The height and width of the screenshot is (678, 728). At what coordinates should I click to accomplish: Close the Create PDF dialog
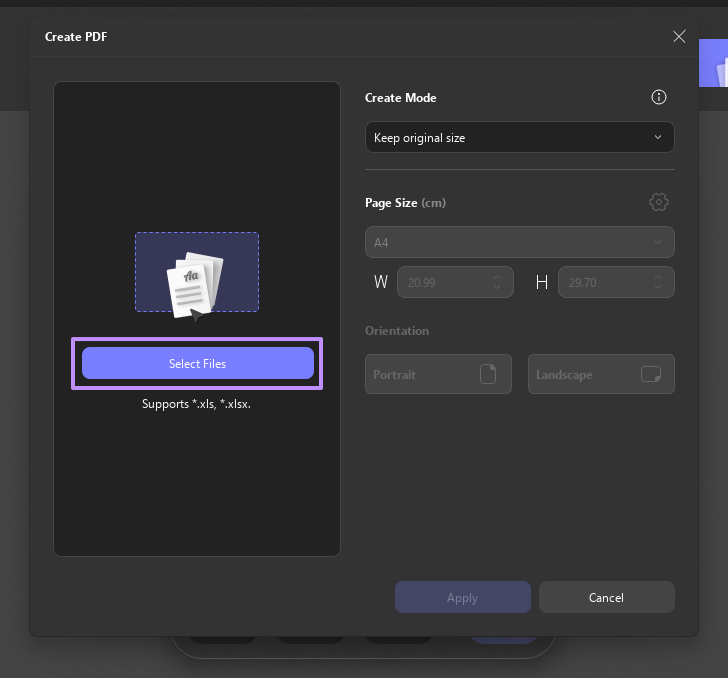(x=679, y=36)
